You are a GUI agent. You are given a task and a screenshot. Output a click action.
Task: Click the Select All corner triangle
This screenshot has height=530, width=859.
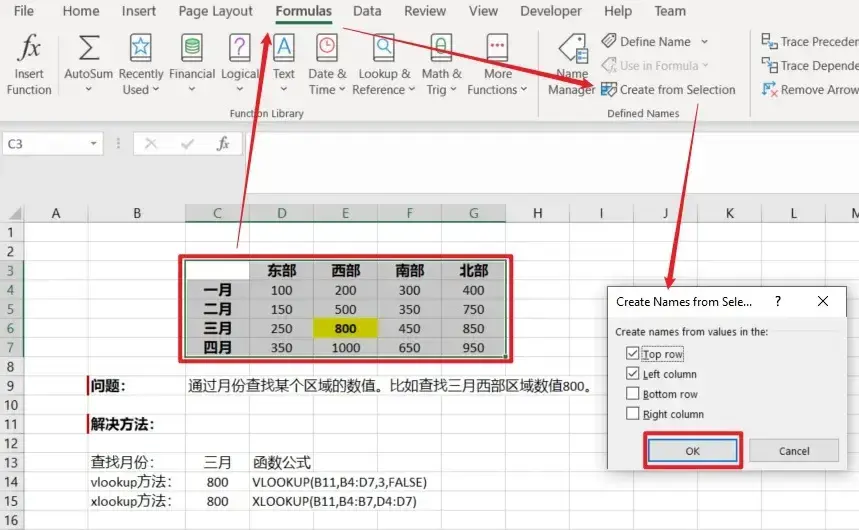tap(15, 213)
